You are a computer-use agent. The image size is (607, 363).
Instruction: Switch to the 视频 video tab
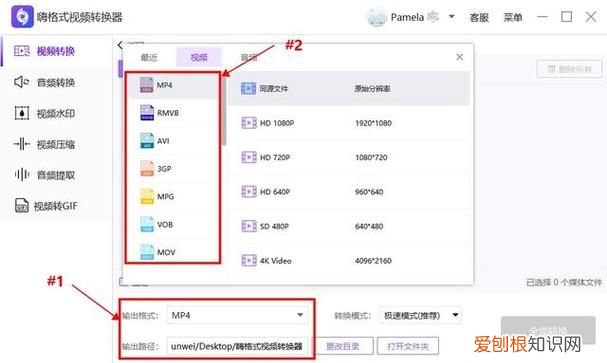(199, 57)
